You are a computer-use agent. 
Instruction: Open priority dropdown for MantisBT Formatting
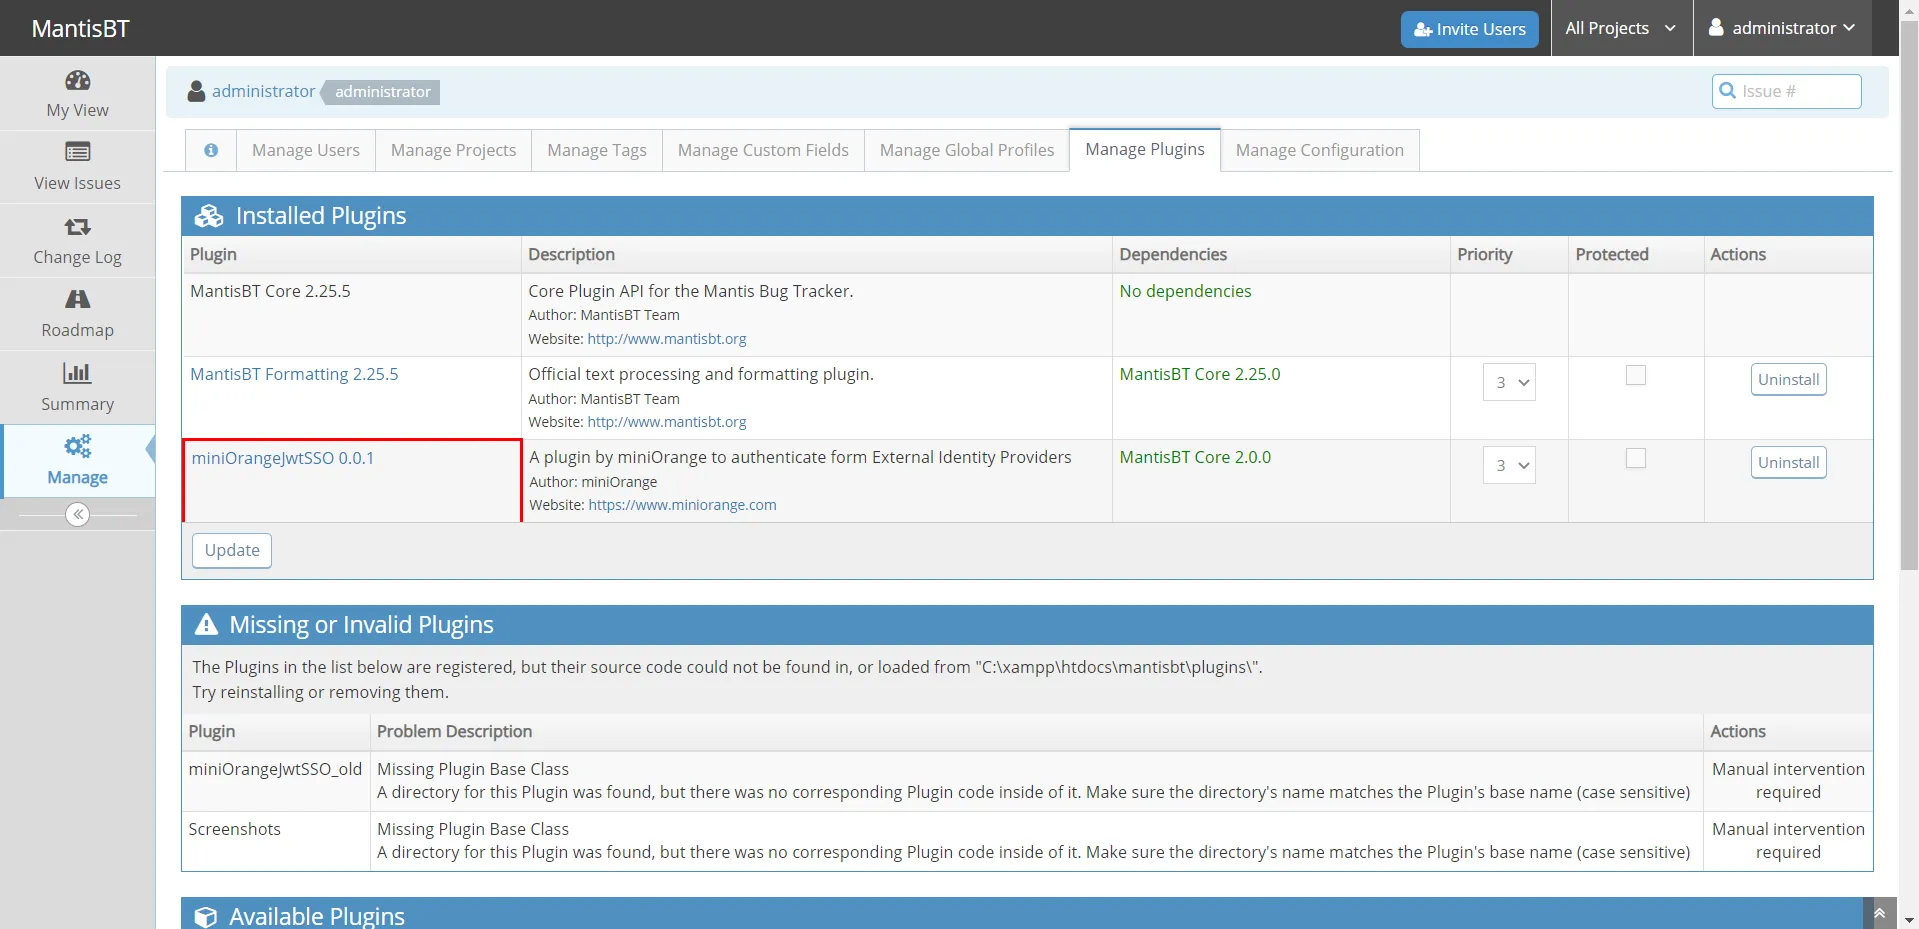[x=1509, y=382]
